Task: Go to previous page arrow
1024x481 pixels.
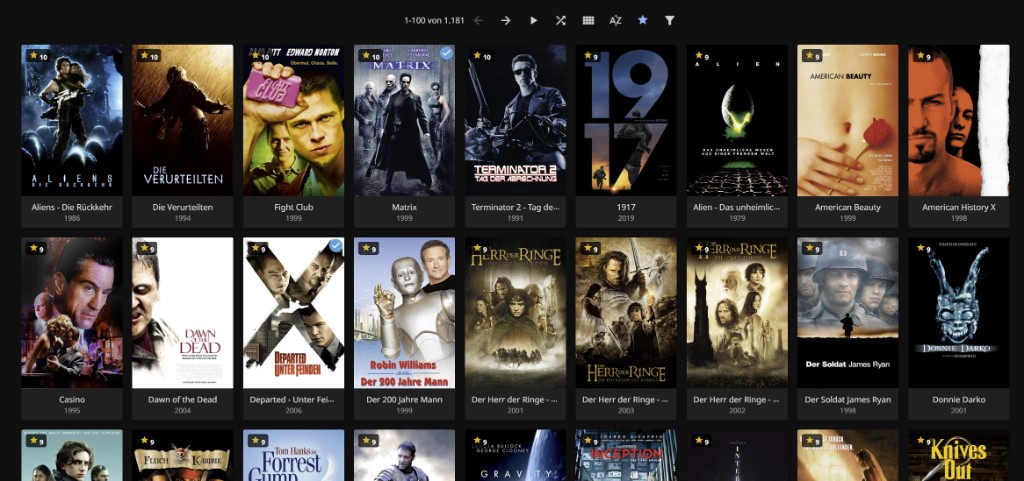Action: coord(478,20)
